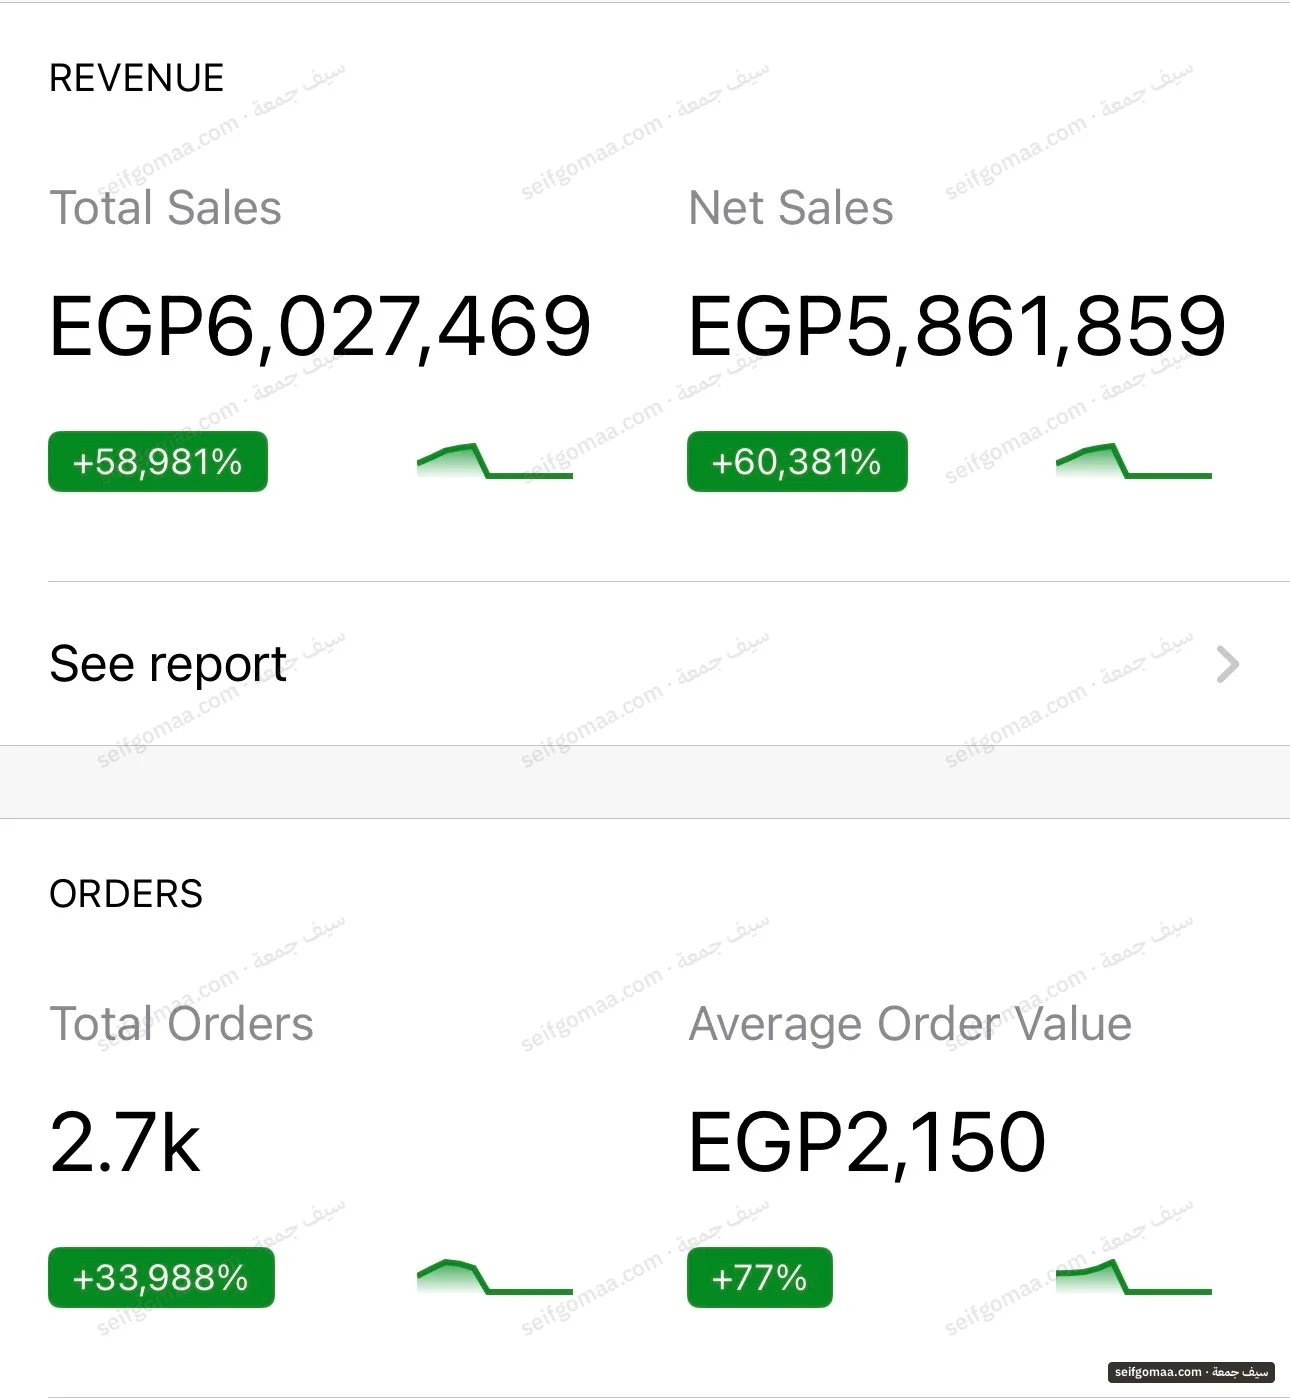Image resolution: width=1290 pixels, height=1398 pixels.
Task: Tap the chevron beside See report
Action: click(x=1228, y=664)
